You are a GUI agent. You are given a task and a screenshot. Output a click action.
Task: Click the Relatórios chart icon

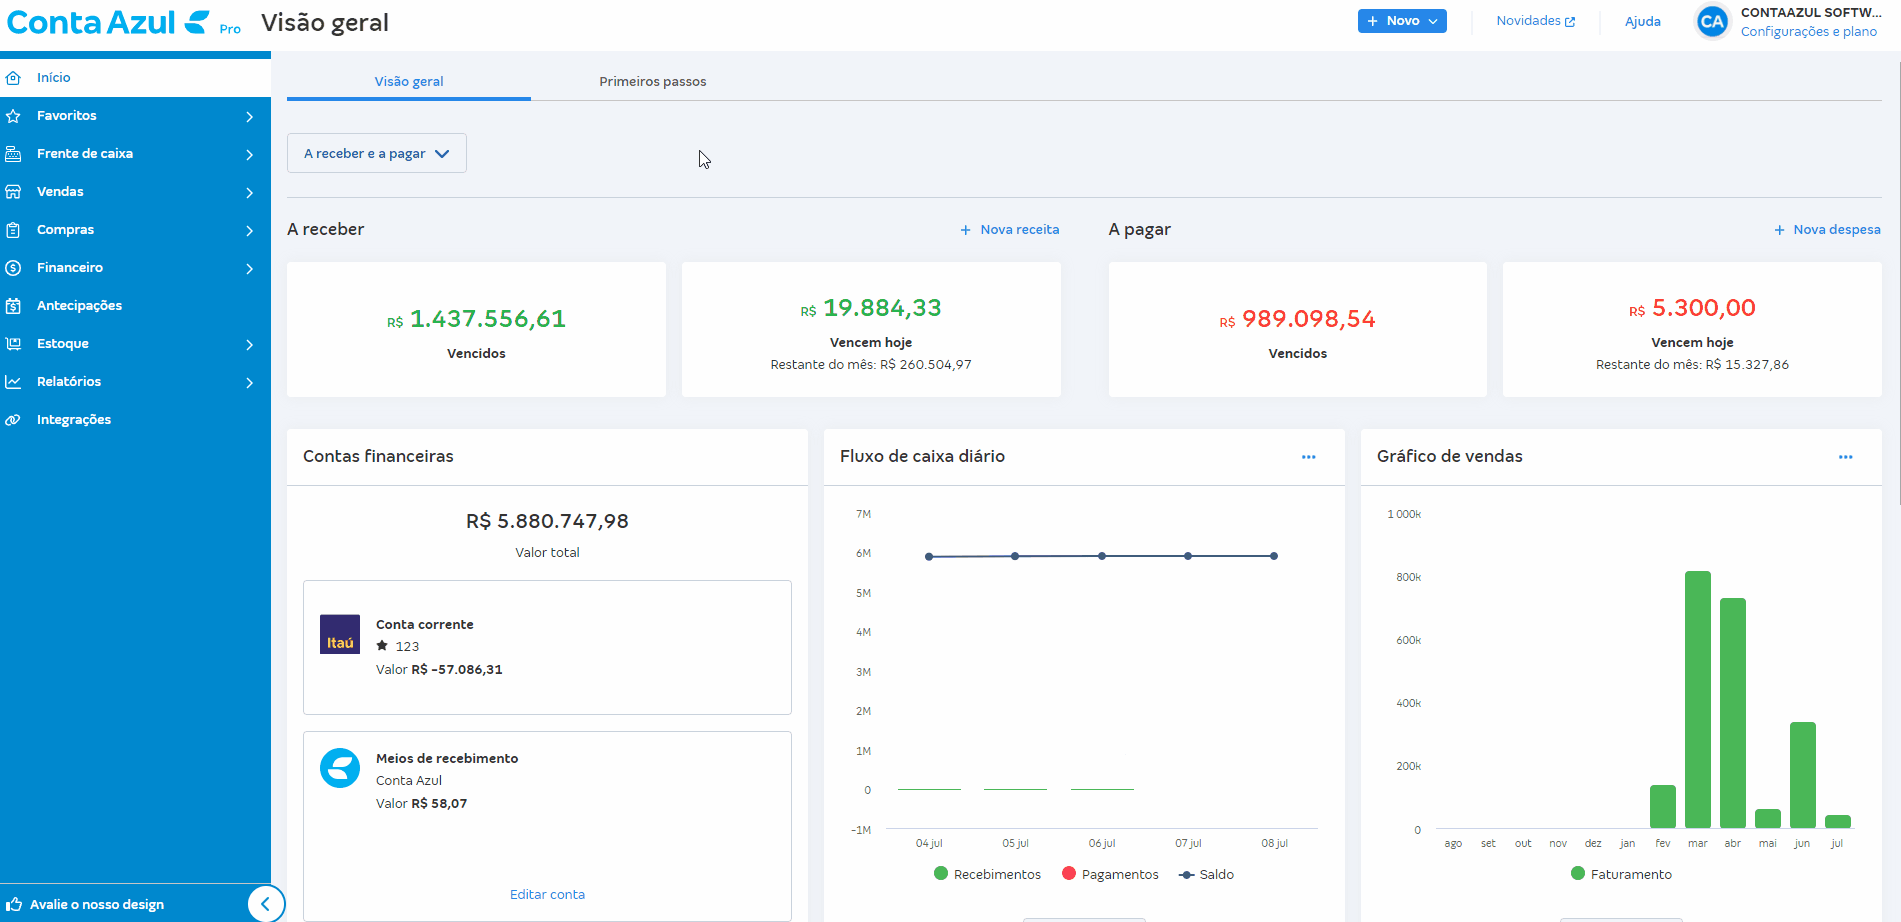pos(13,382)
